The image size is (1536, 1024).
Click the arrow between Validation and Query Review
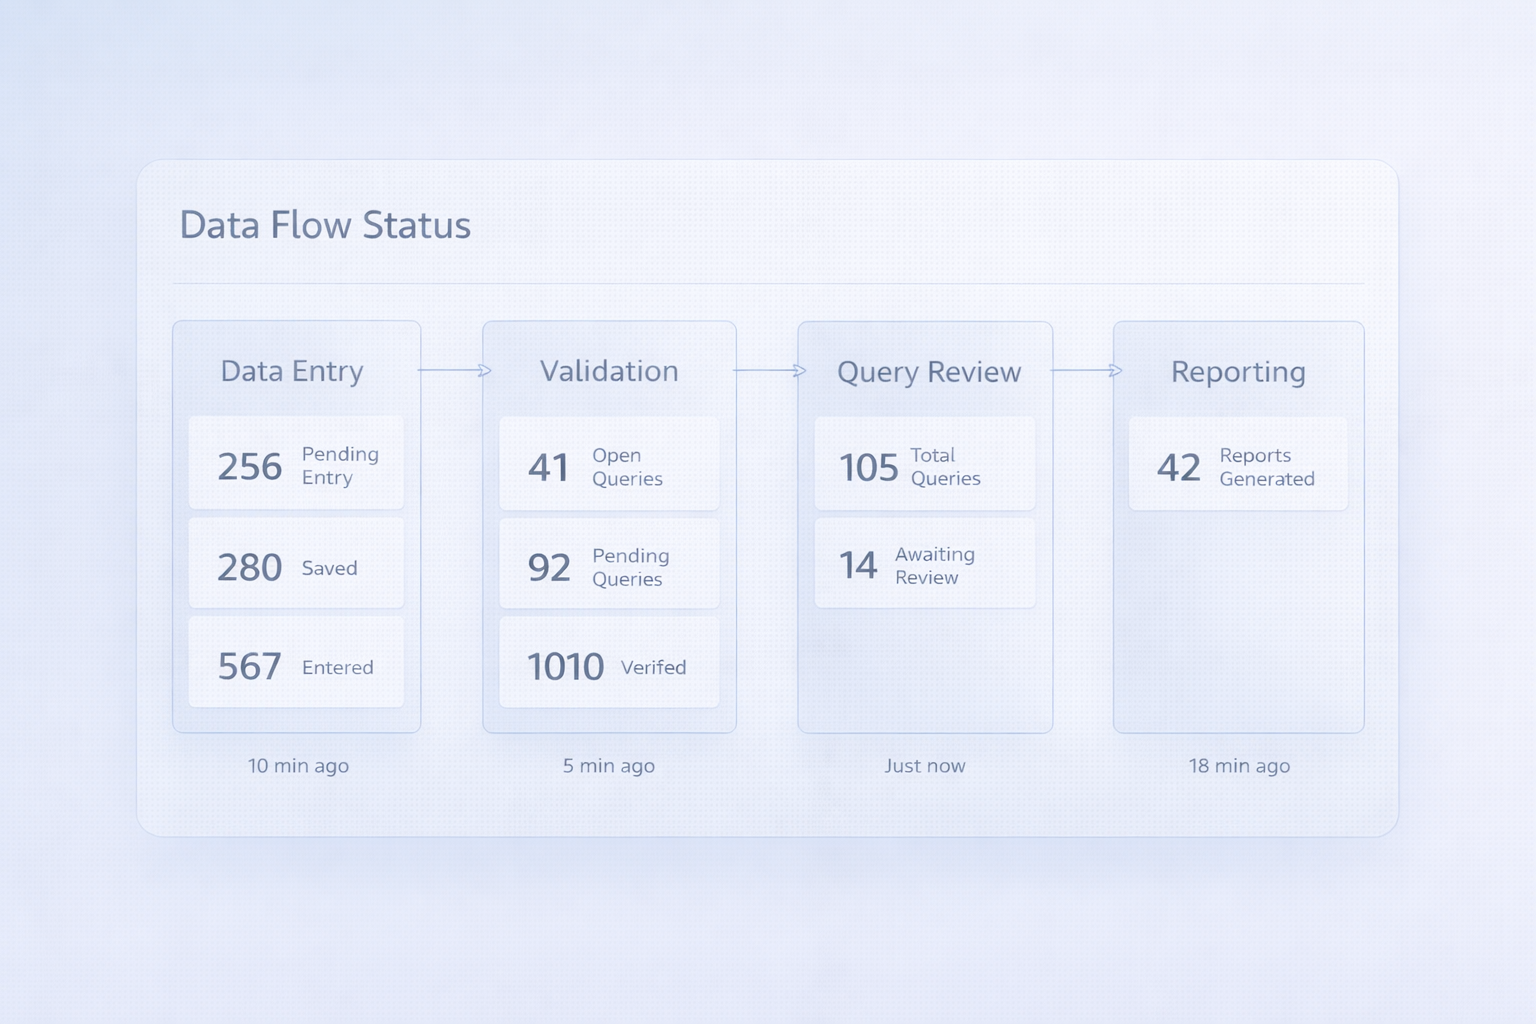768,370
